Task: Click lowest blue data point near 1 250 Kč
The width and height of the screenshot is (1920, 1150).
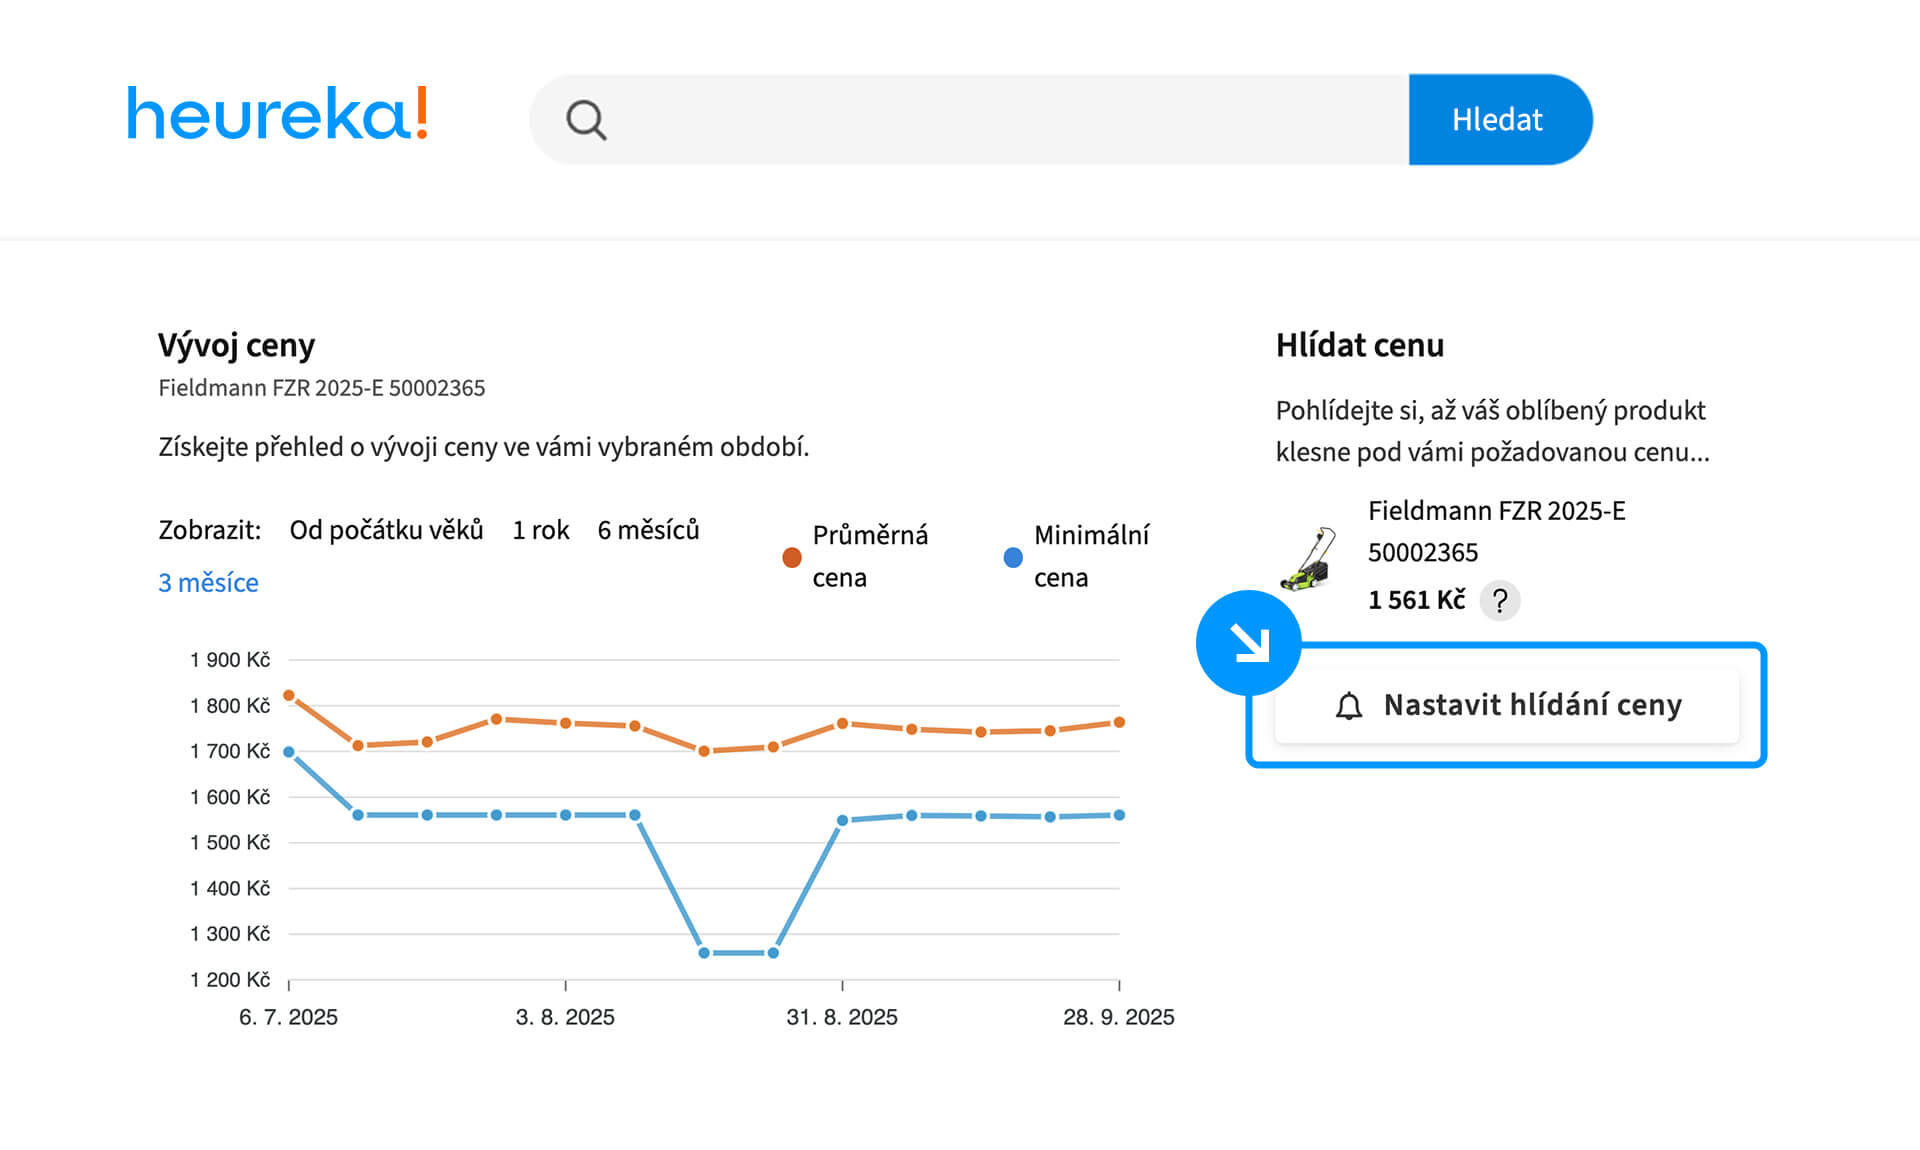Action: tap(704, 953)
